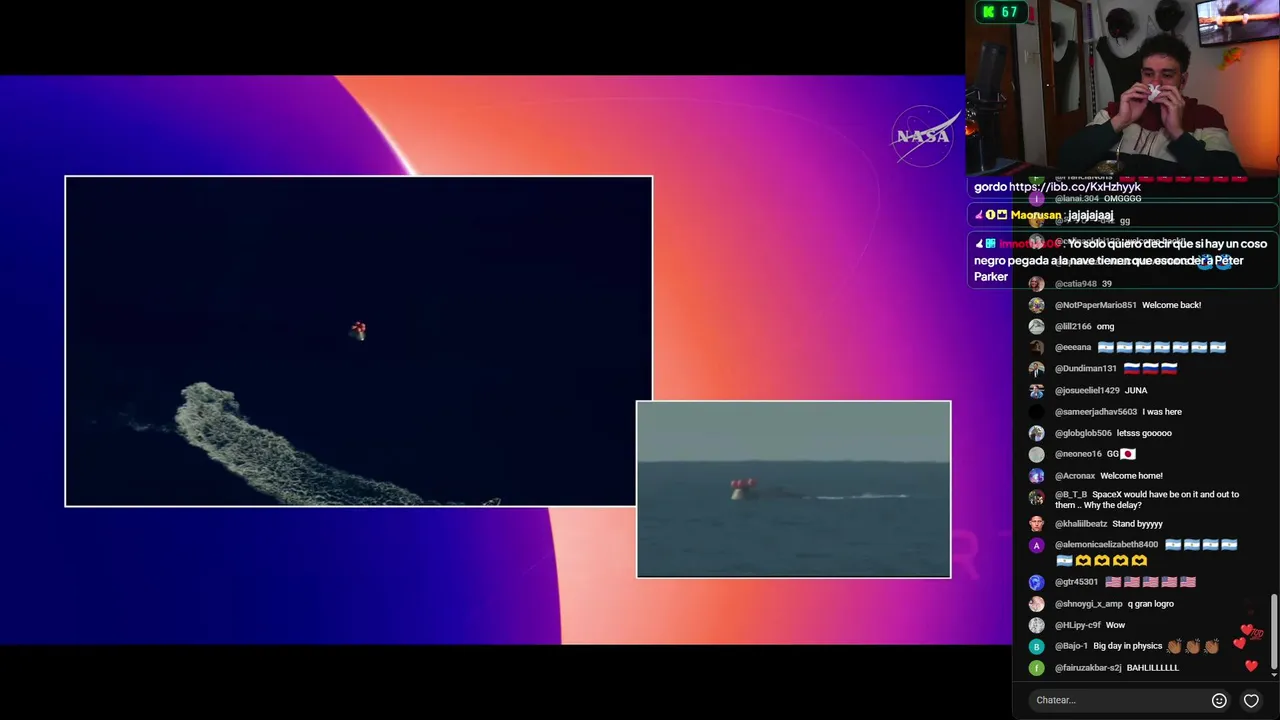Click the 'Big day in physics' message
The height and width of the screenshot is (720, 1280).
[1128, 646]
